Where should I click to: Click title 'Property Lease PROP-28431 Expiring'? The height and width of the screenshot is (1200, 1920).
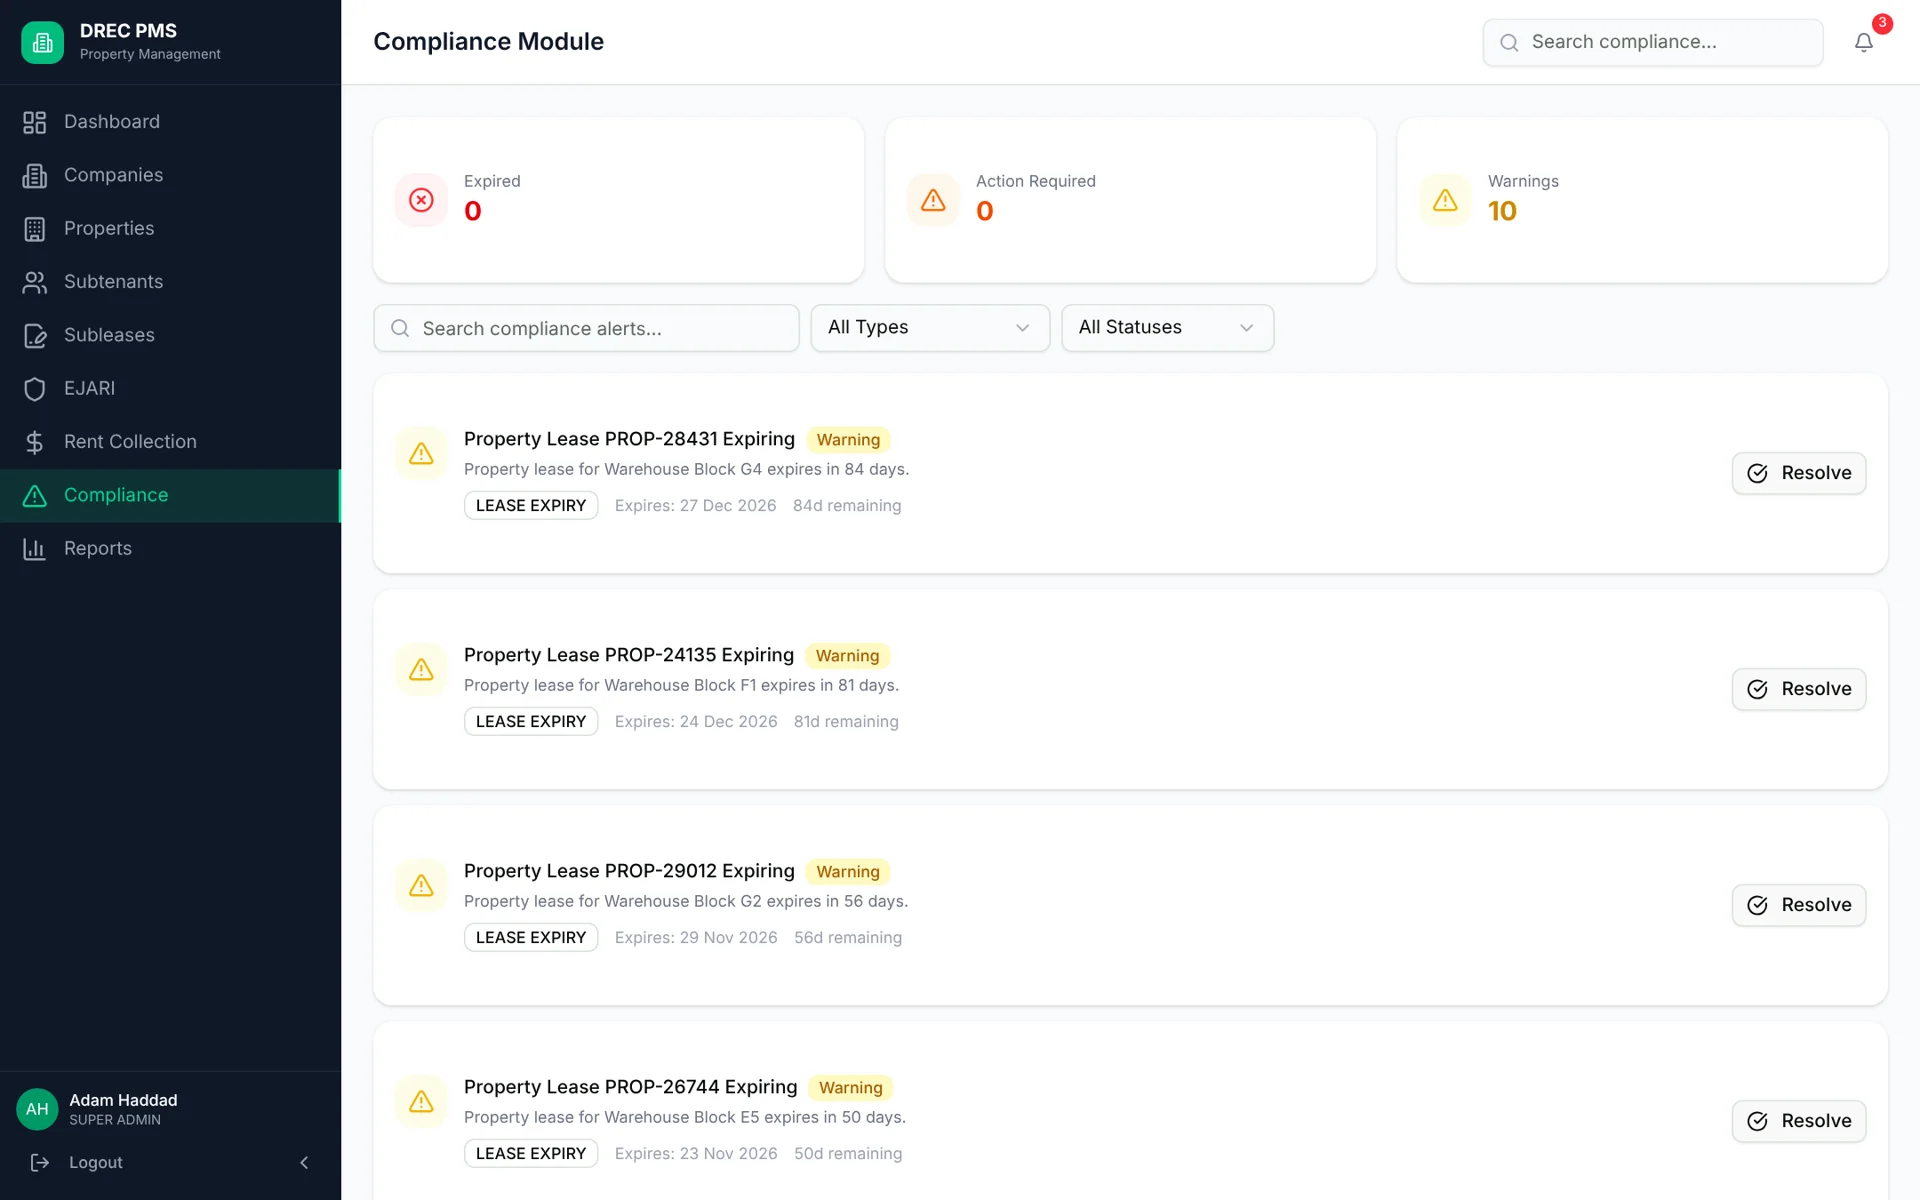click(629, 439)
